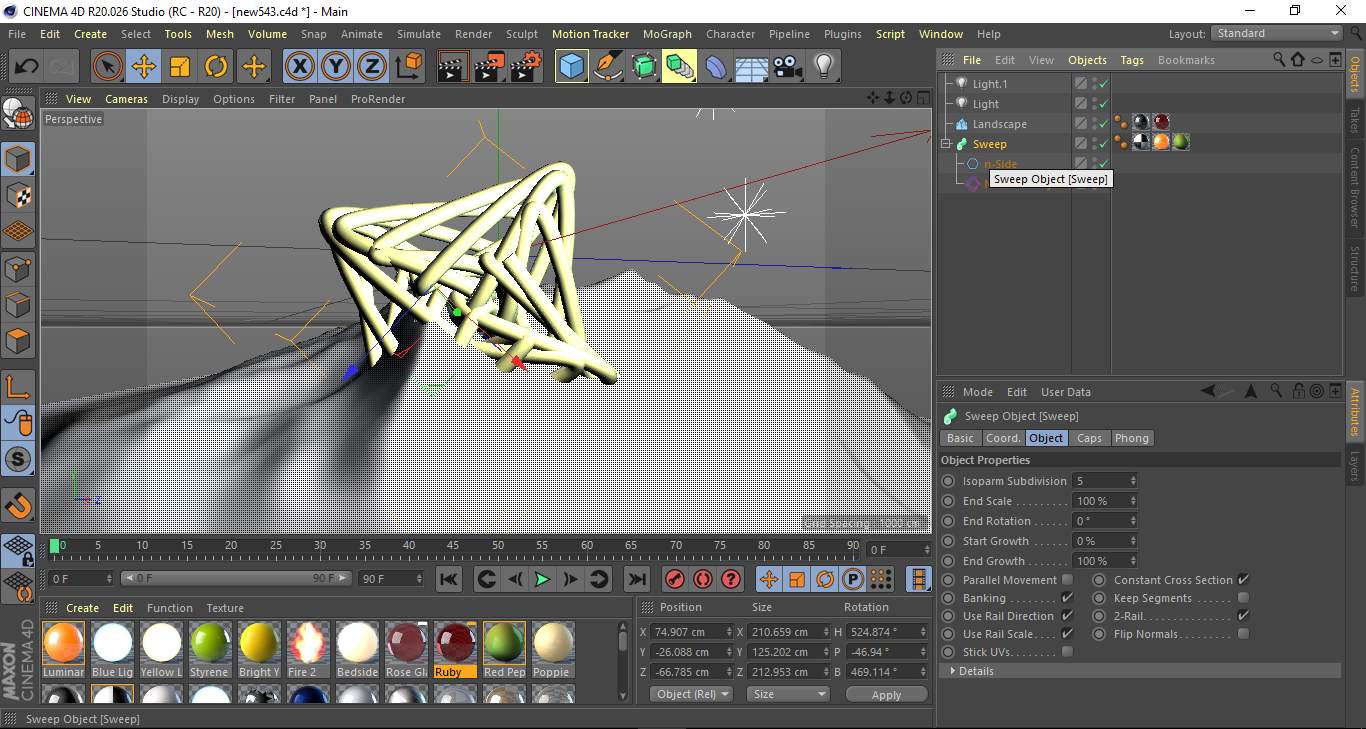
Task: Collapse the Sweep object tree
Action: point(946,144)
